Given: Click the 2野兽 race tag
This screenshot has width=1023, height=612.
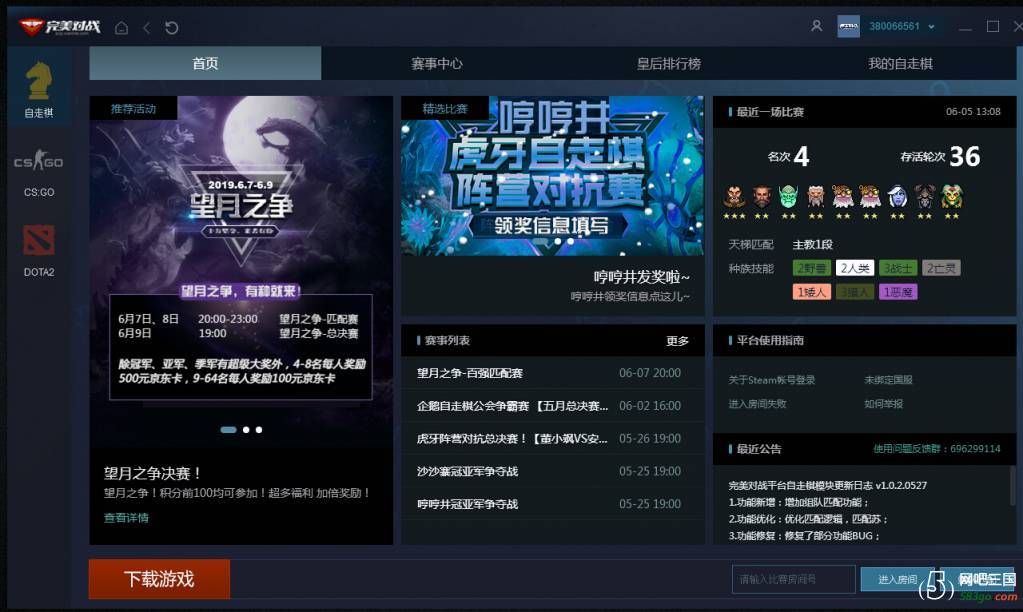Looking at the screenshot, I should 812,268.
